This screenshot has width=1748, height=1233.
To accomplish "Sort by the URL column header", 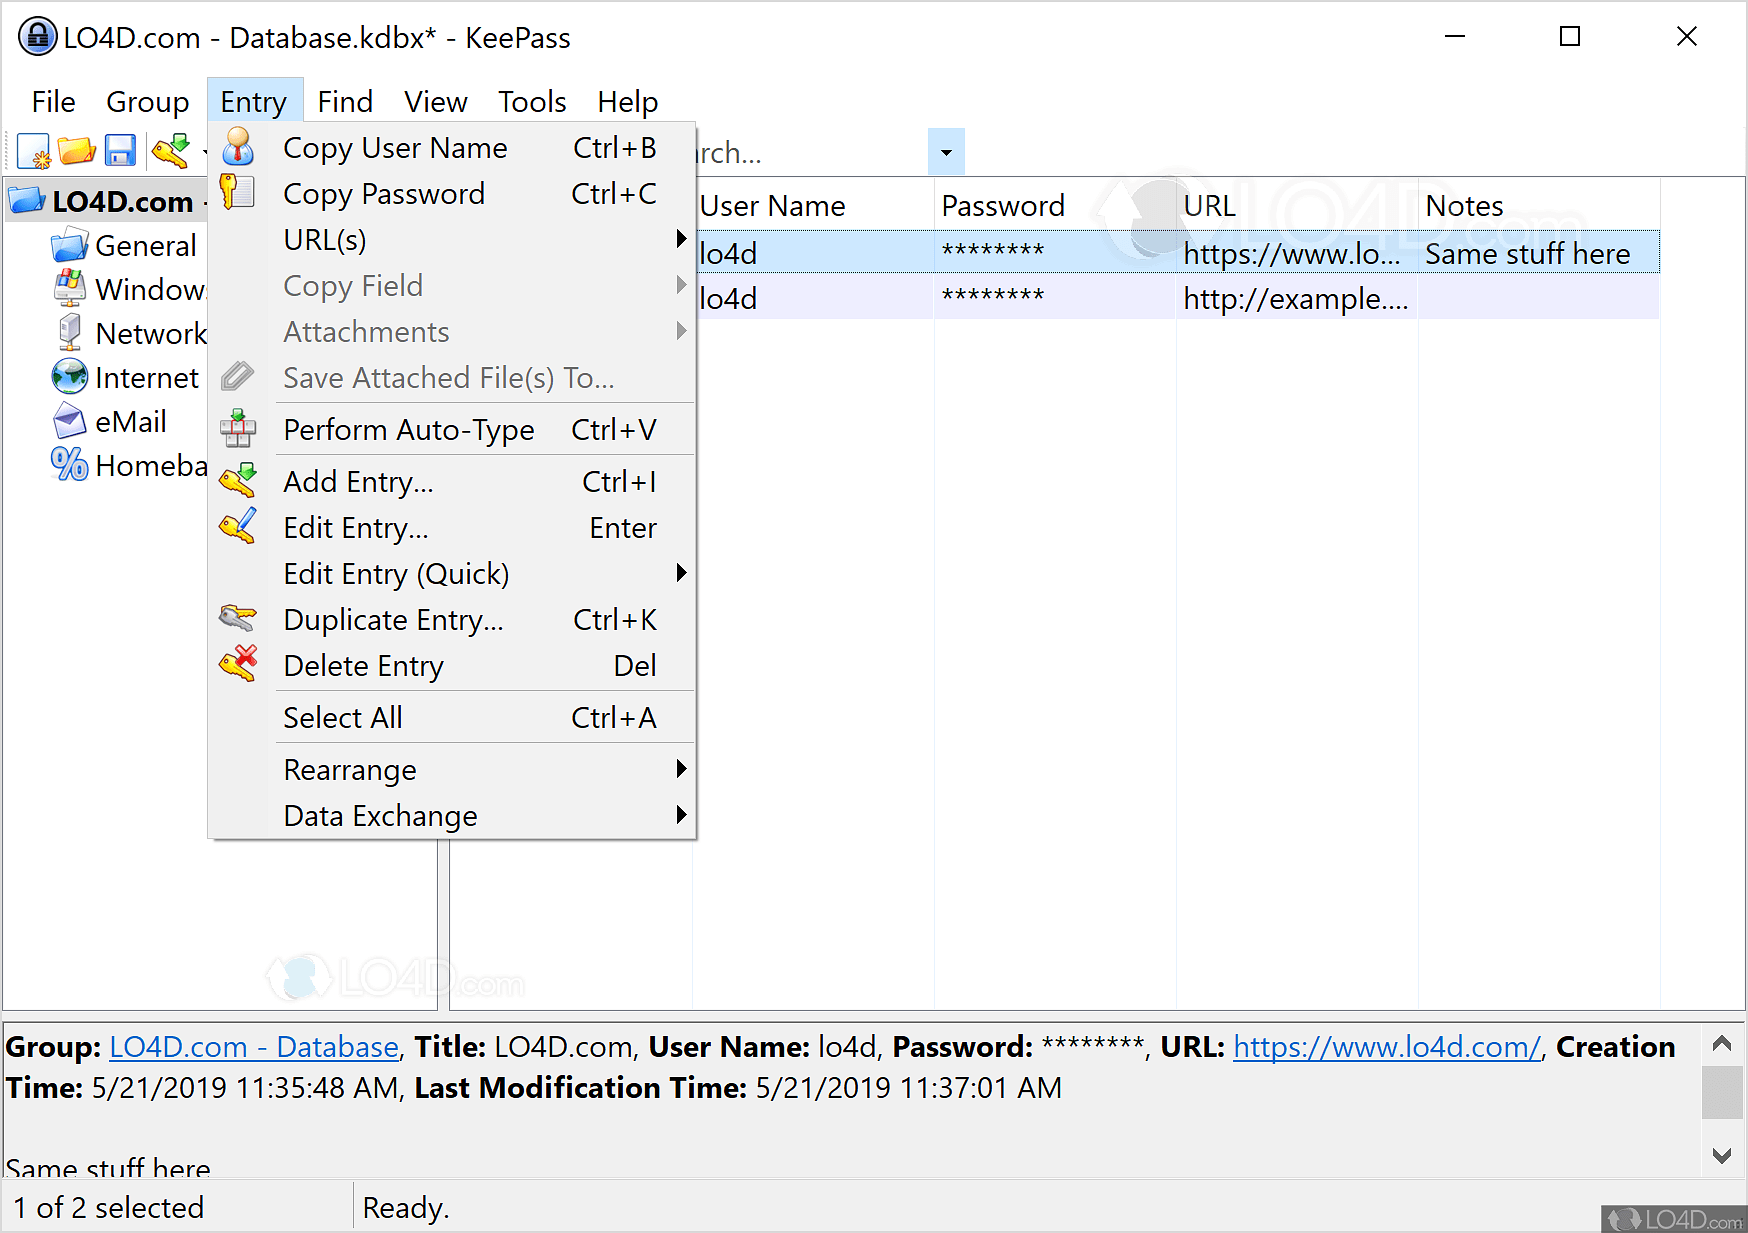I will 1297,205.
